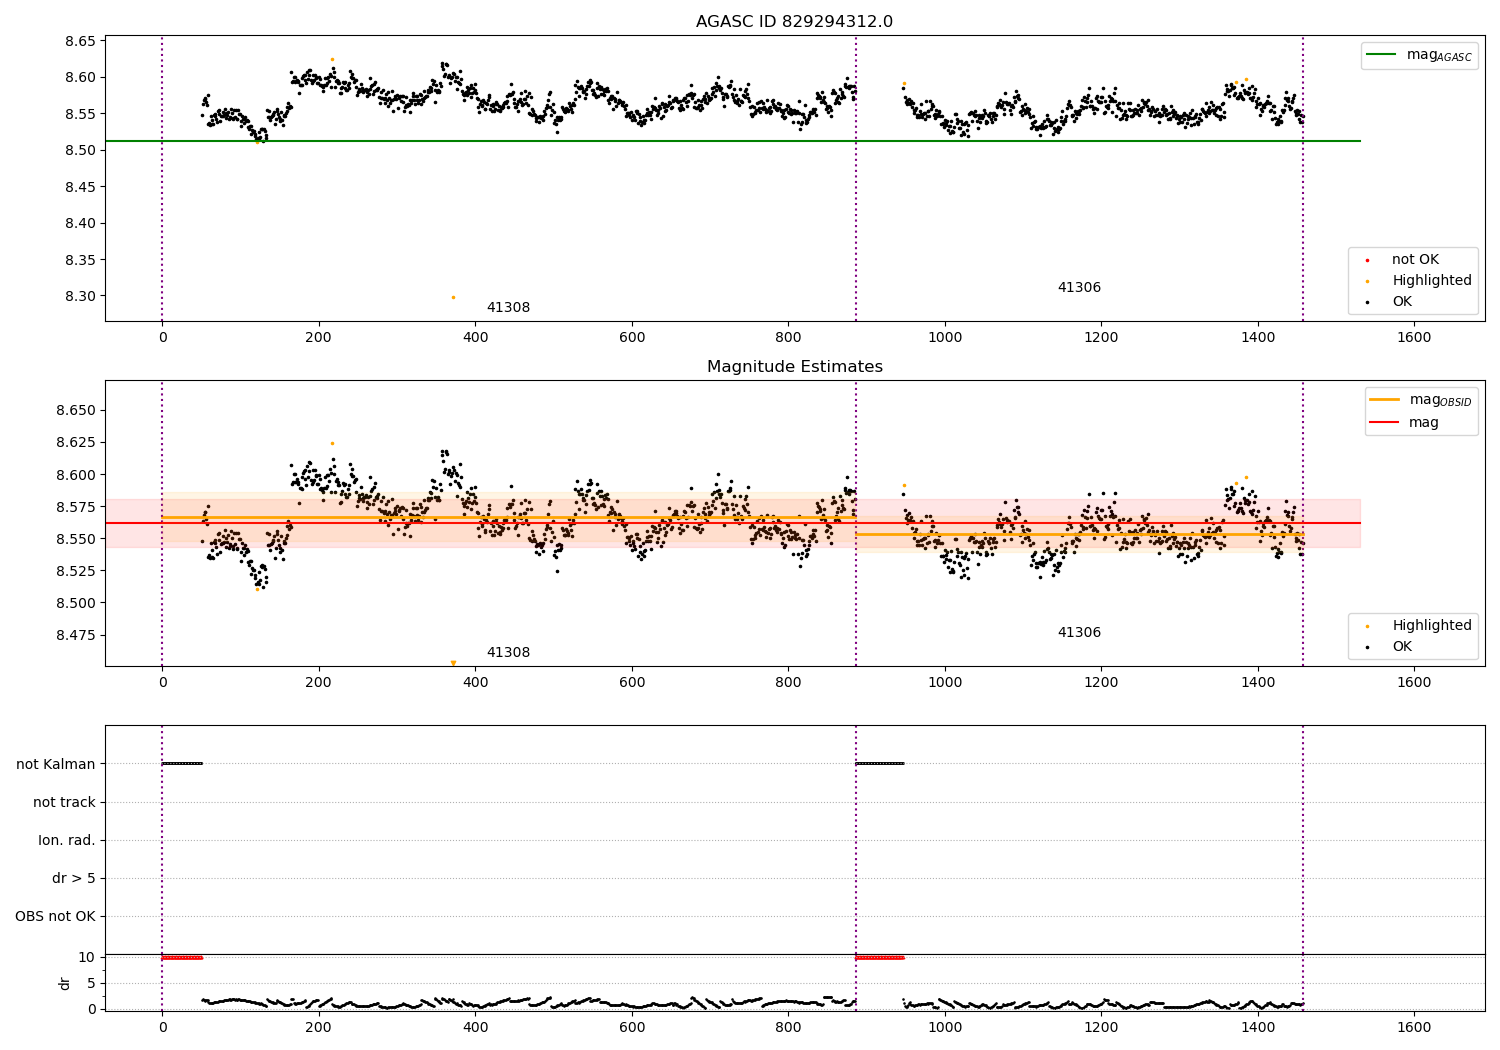Click the "200" x-tick under the dr plot
1500x1050 pixels.
[x=319, y=1026]
